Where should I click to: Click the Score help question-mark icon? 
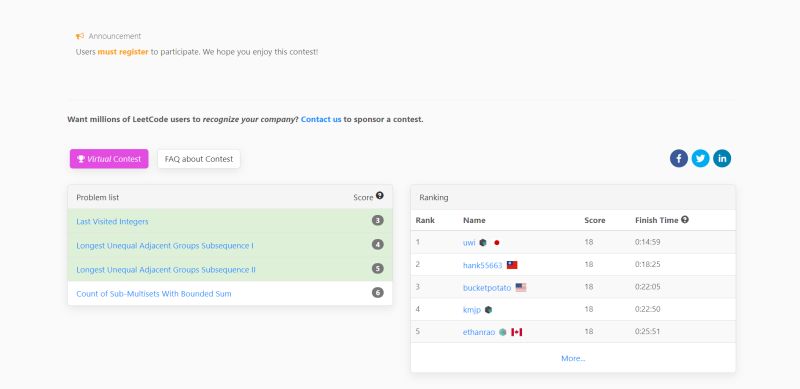pyautogui.click(x=380, y=196)
